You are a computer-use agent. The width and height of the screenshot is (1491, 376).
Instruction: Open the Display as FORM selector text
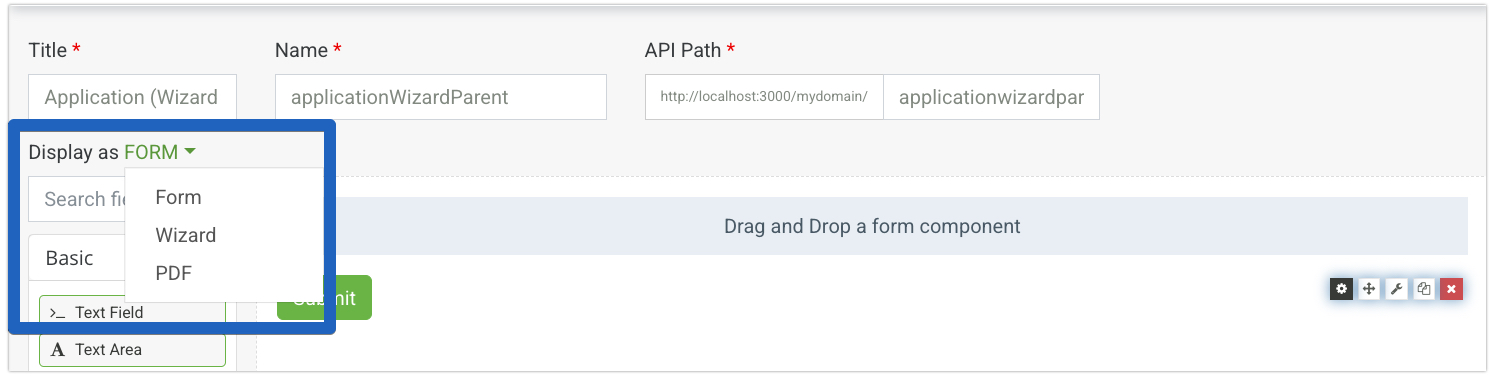tap(112, 152)
